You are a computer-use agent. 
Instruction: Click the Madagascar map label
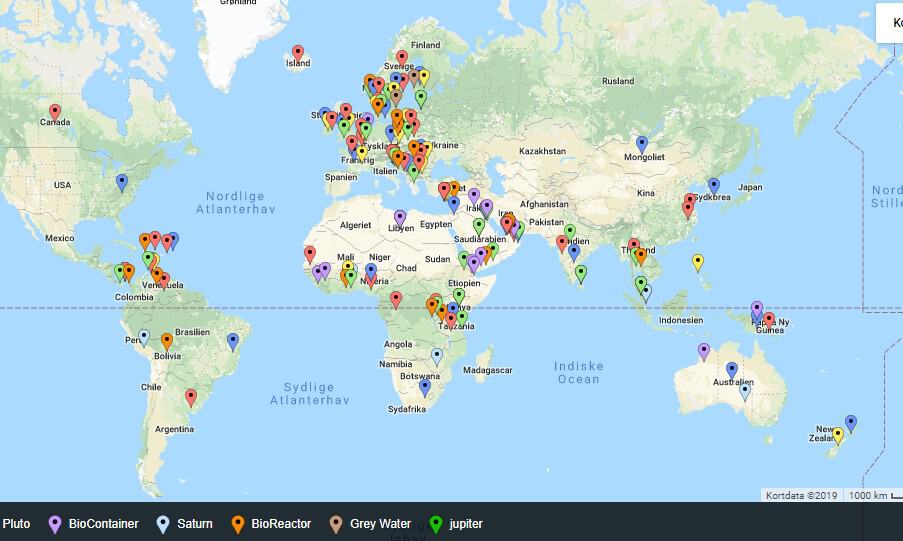[488, 370]
